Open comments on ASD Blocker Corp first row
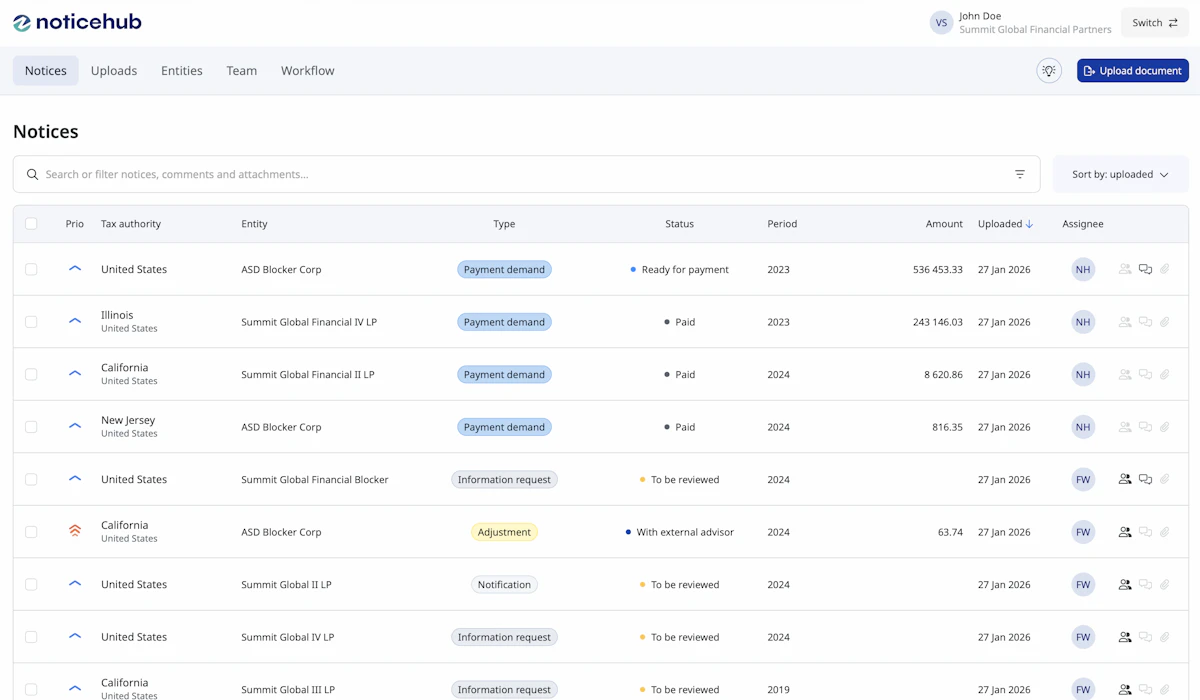Viewport: 1200px width, 700px height. [1145, 269]
